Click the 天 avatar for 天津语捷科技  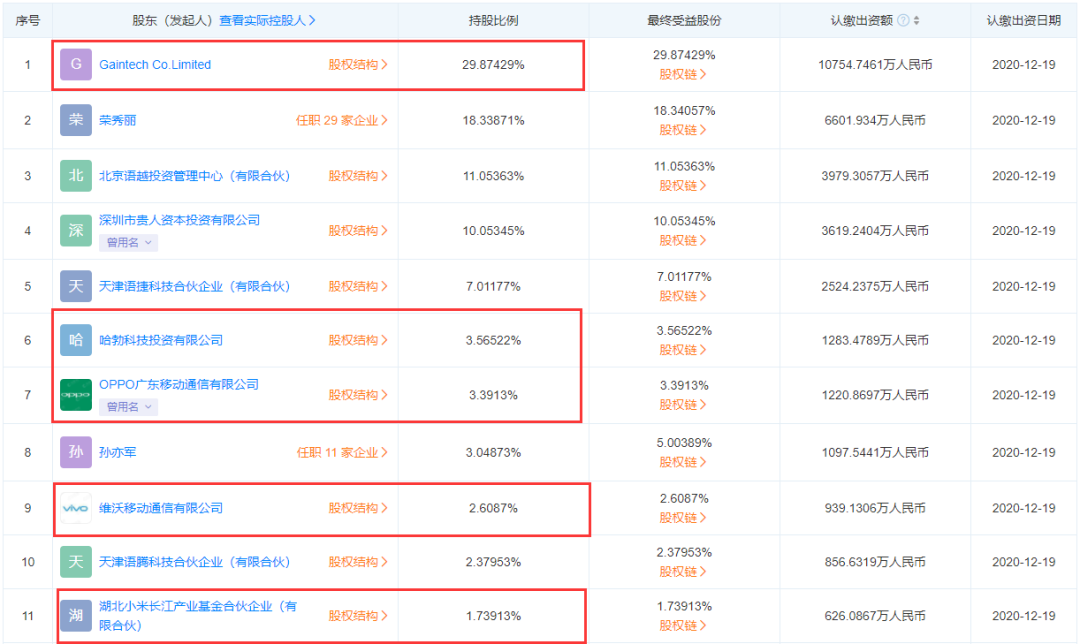pyautogui.click(x=76, y=286)
